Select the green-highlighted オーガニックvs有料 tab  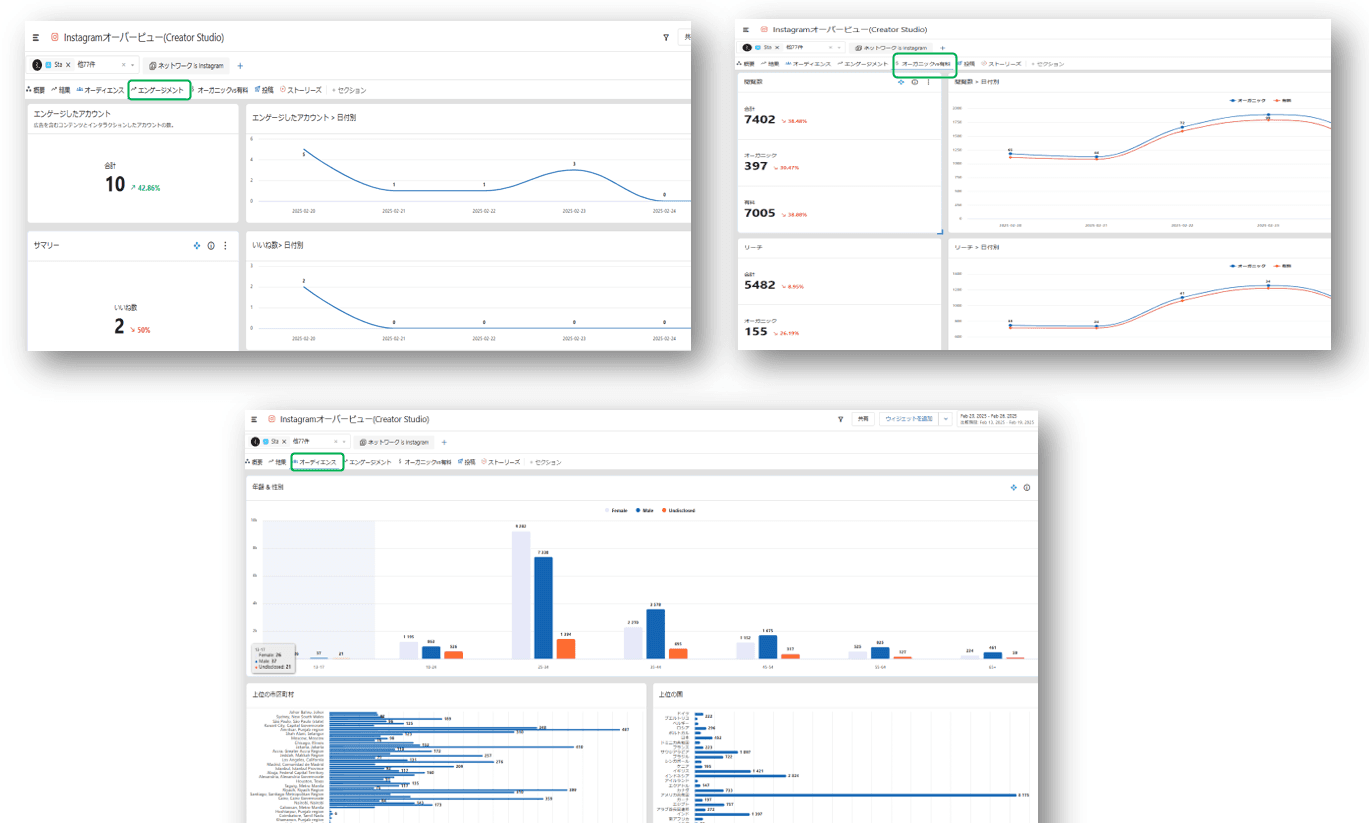coord(925,64)
